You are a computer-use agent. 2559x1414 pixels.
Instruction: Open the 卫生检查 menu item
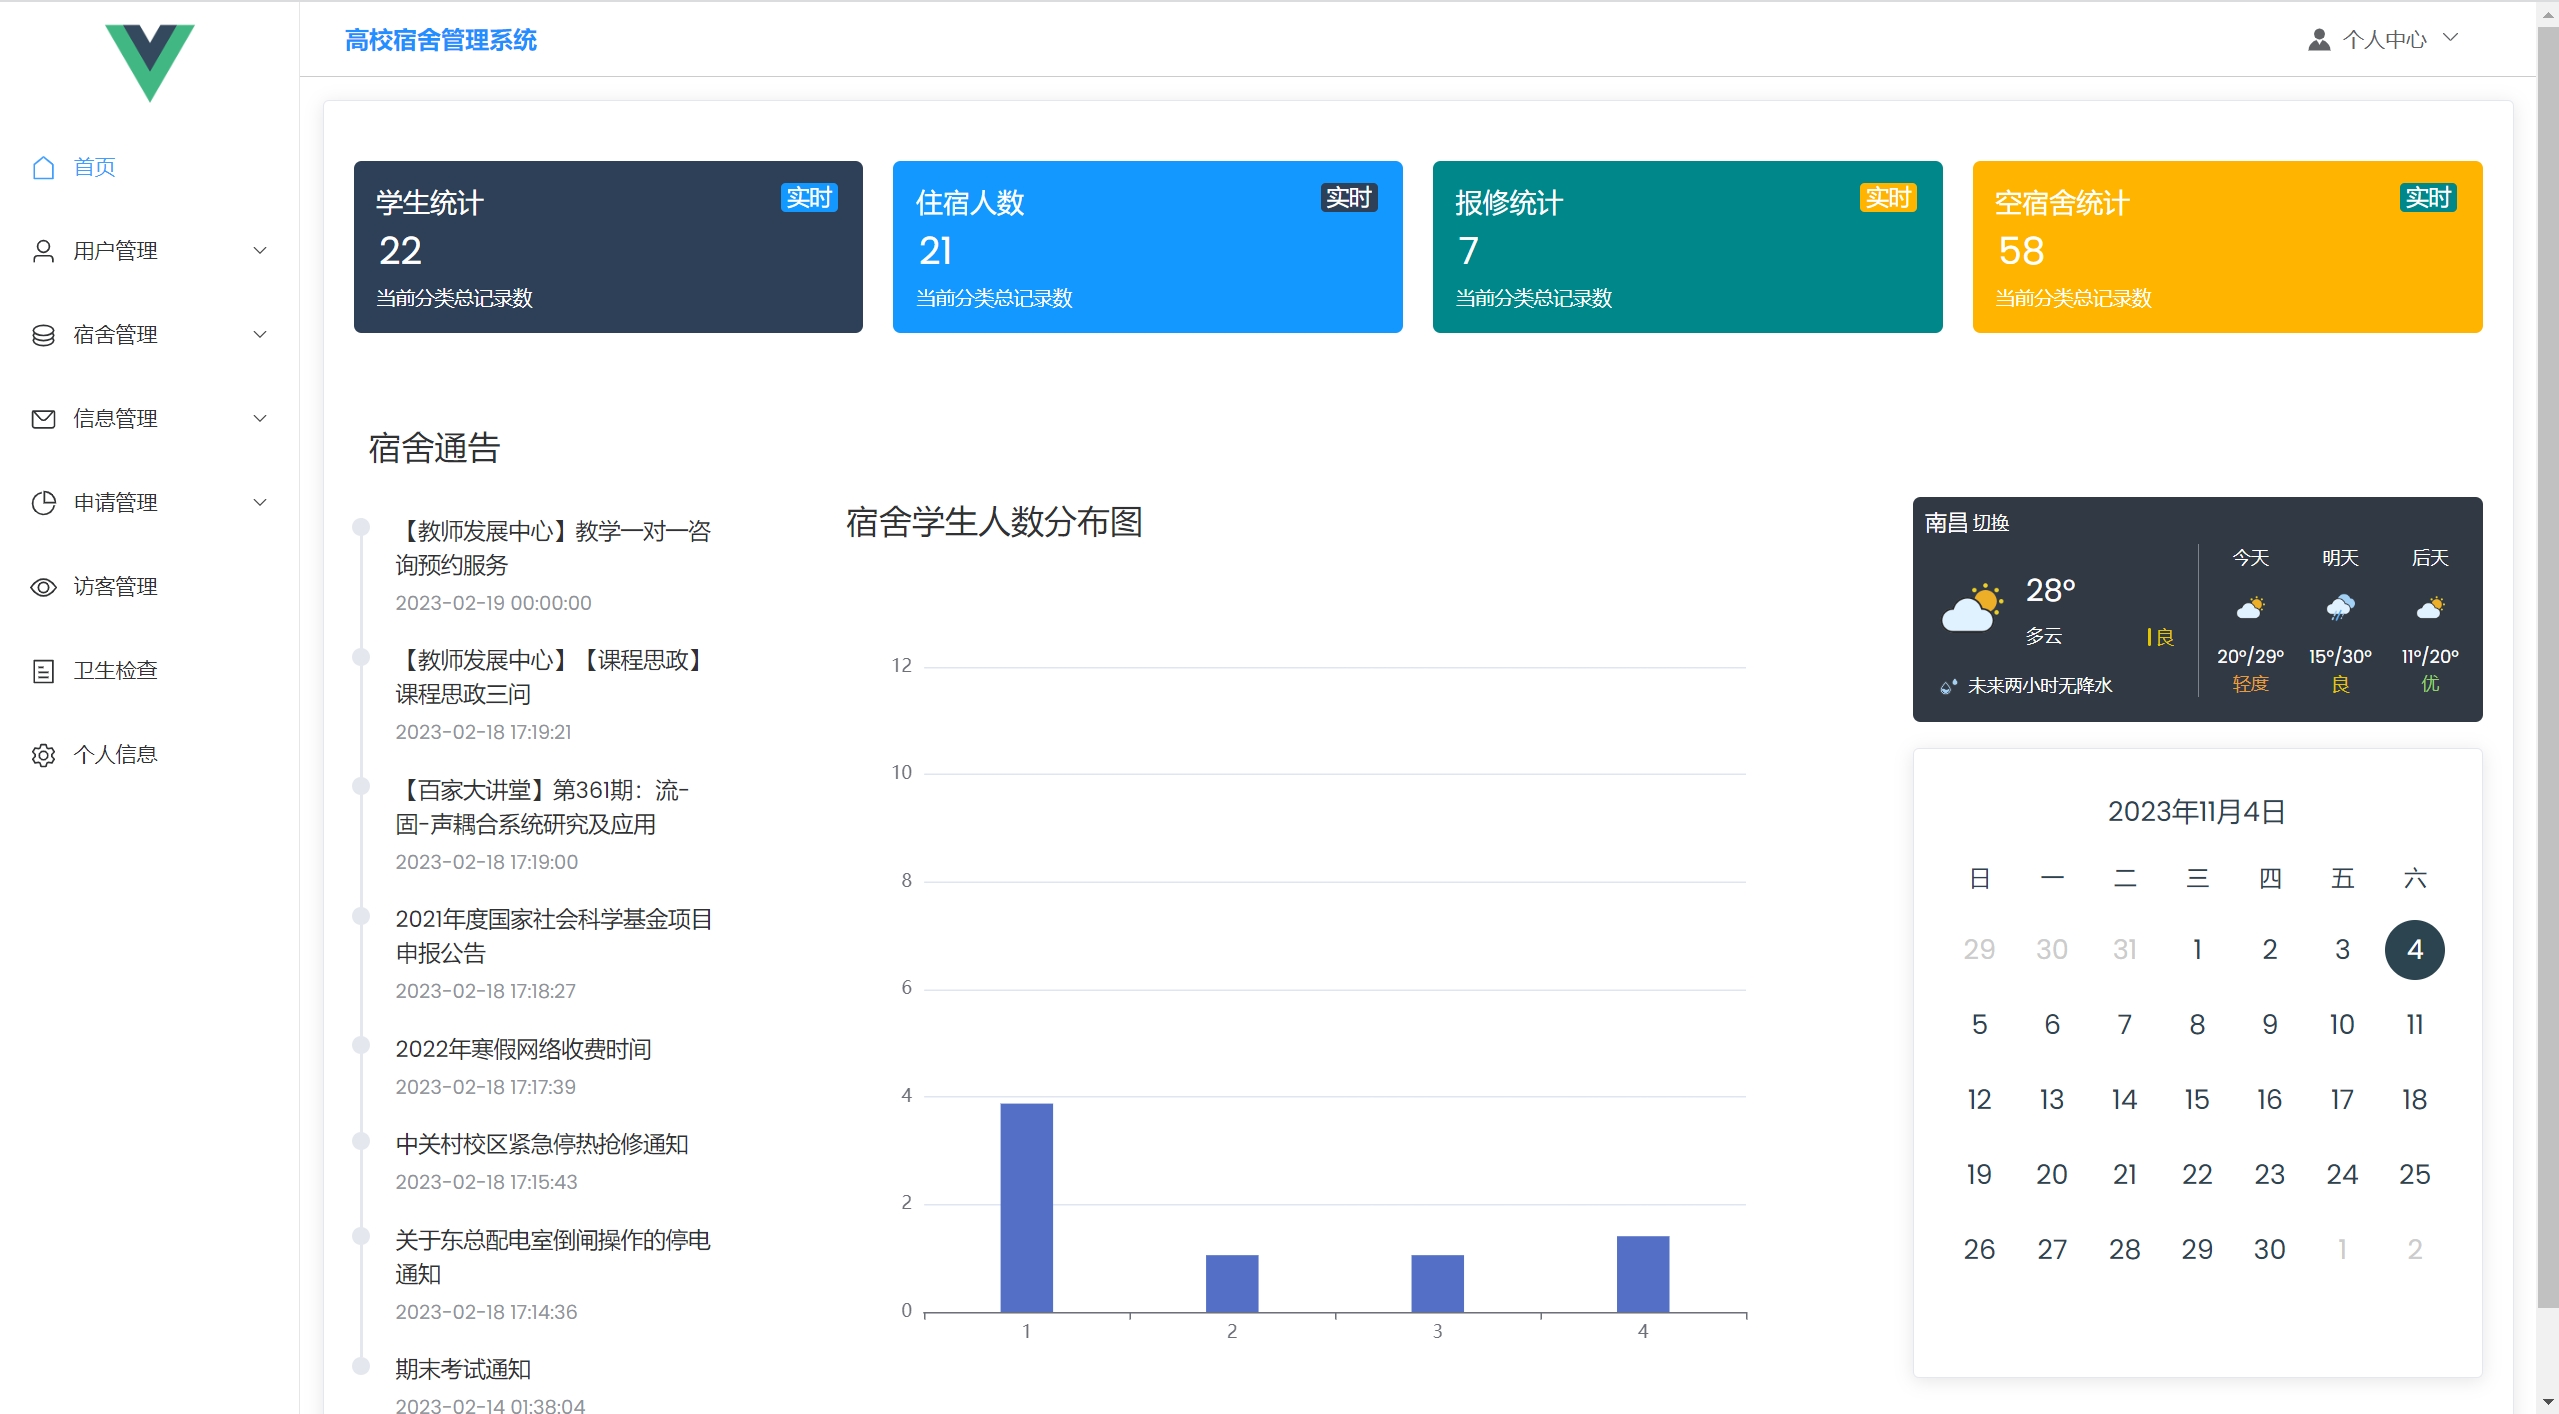116,671
